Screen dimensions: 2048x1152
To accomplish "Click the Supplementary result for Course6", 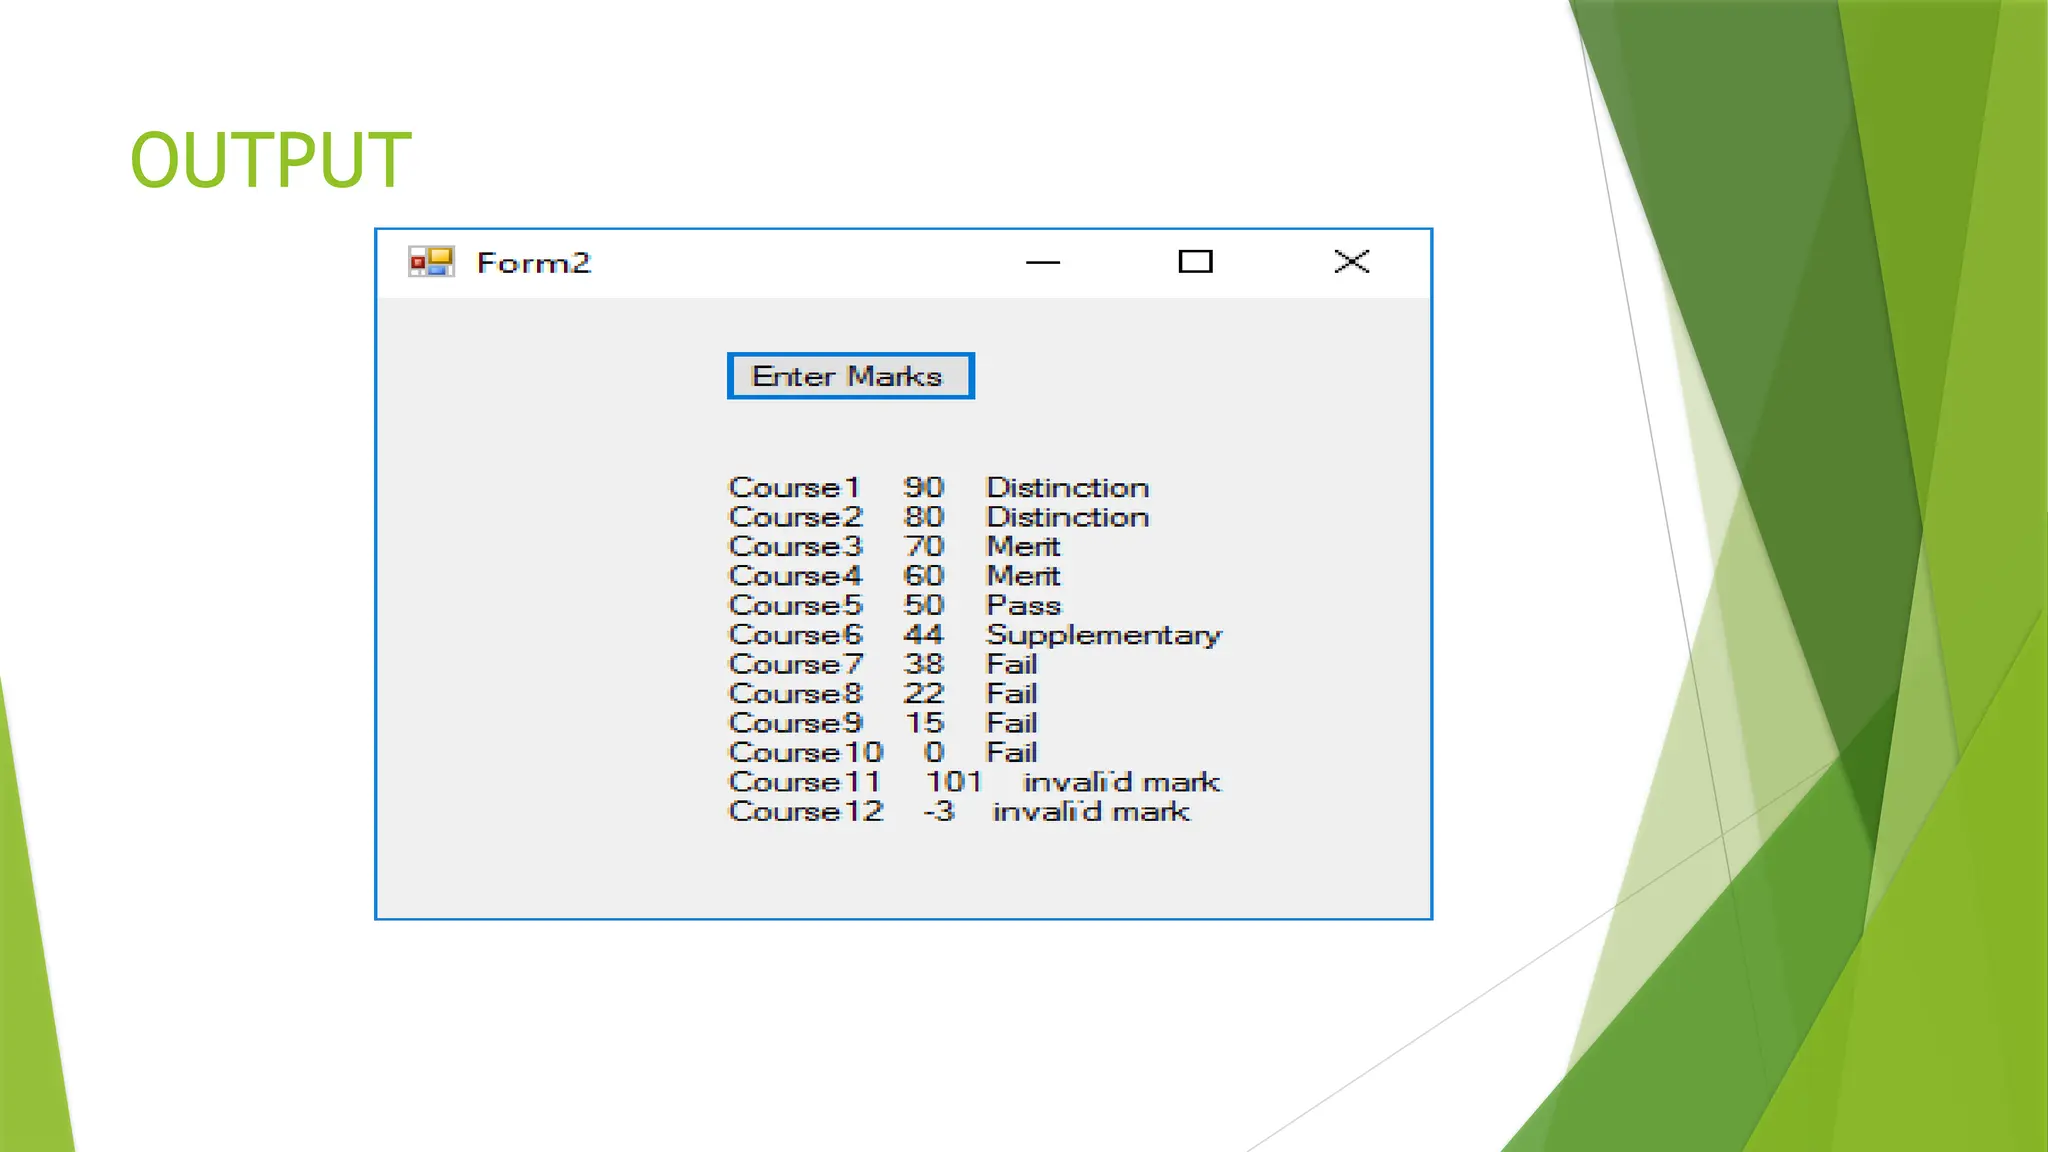I will pos(1103,635).
